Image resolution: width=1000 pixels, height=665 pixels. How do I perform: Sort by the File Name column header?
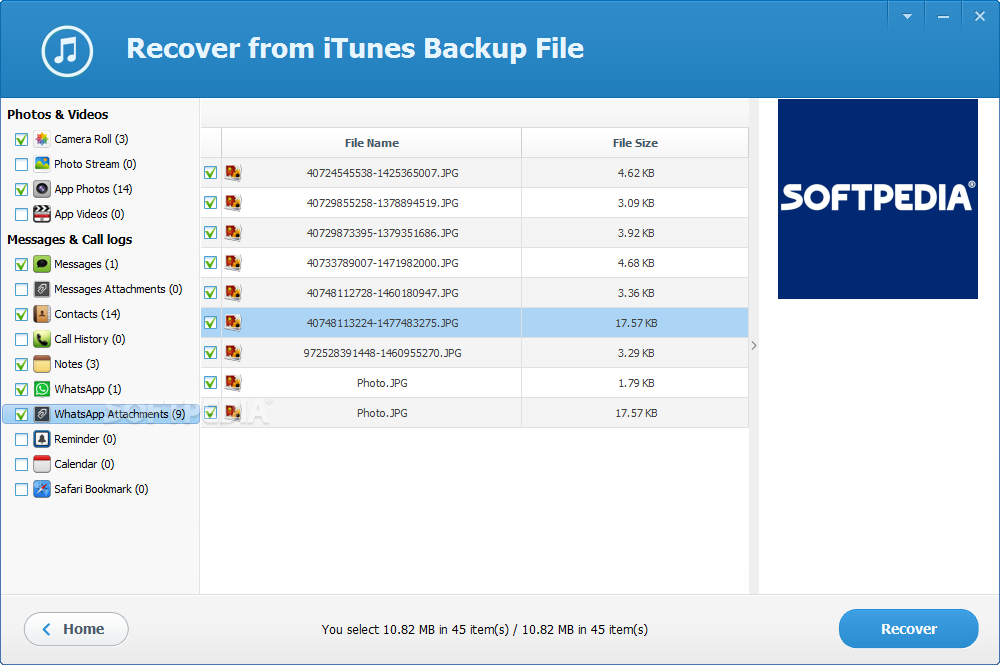(372, 143)
